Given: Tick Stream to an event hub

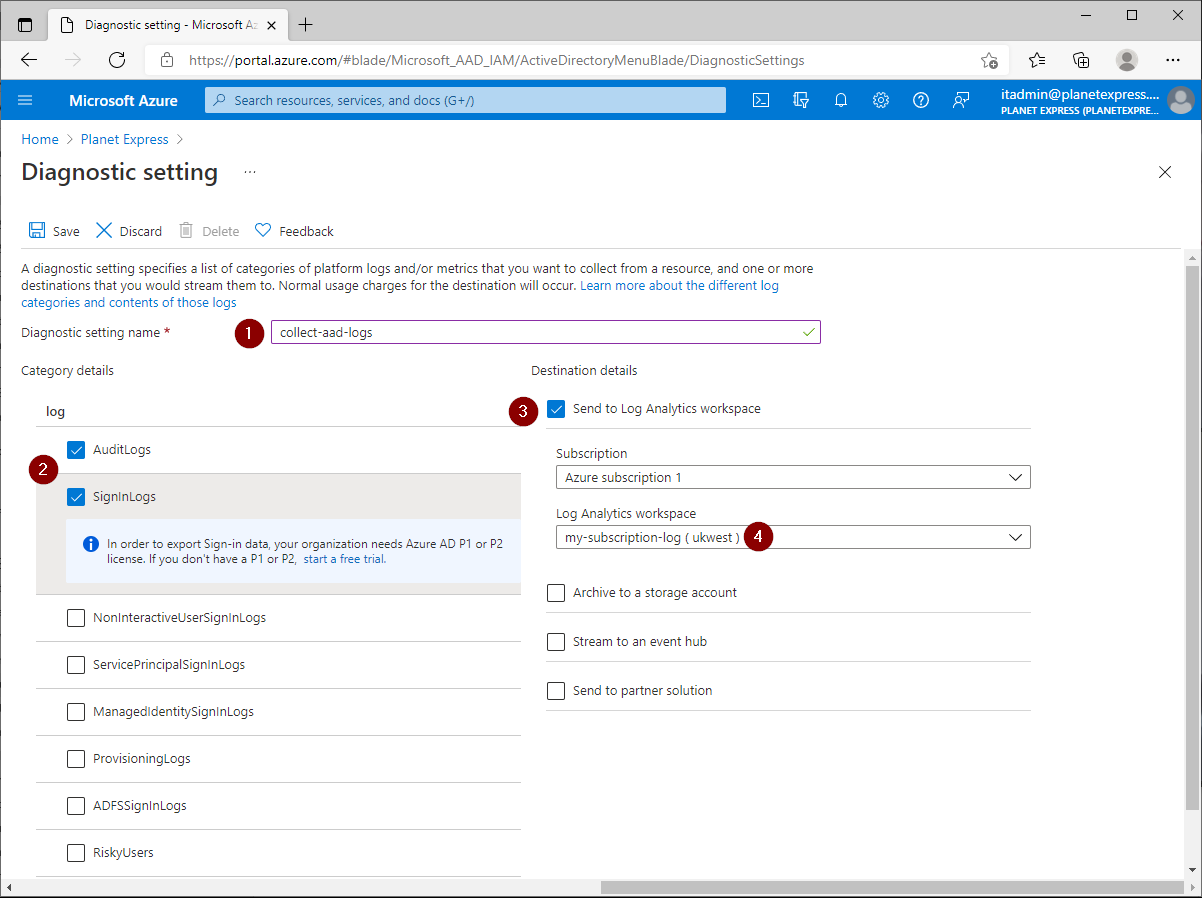Looking at the screenshot, I should pyautogui.click(x=556, y=642).
